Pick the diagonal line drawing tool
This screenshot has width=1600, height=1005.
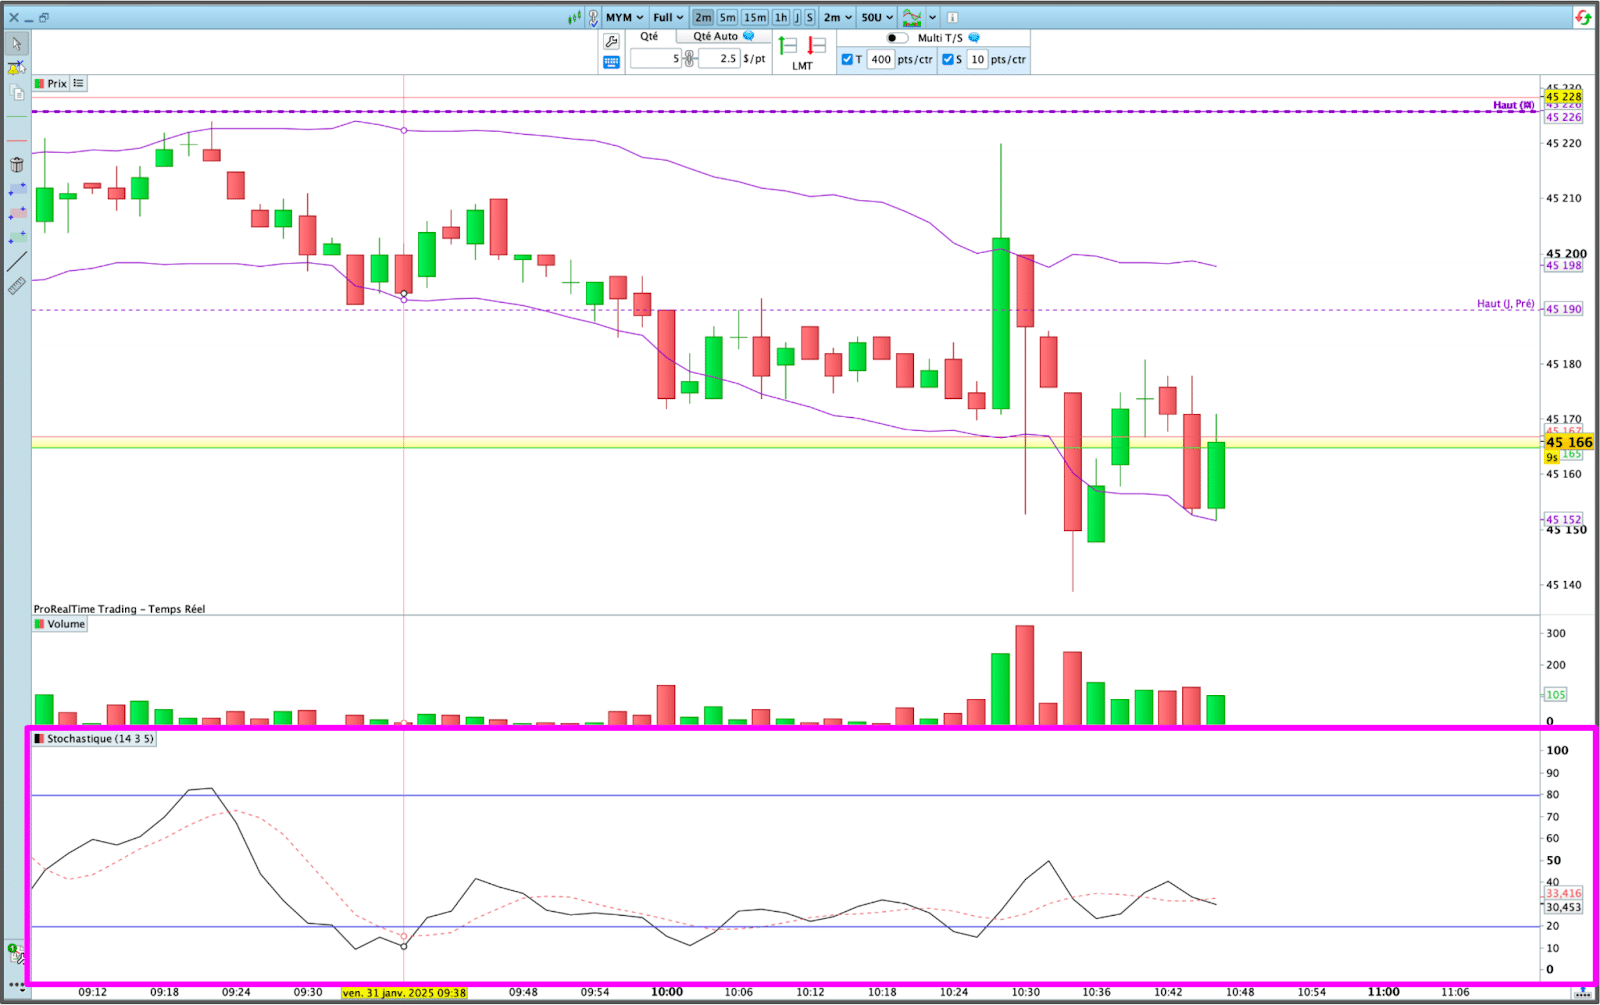click(17, 261)
